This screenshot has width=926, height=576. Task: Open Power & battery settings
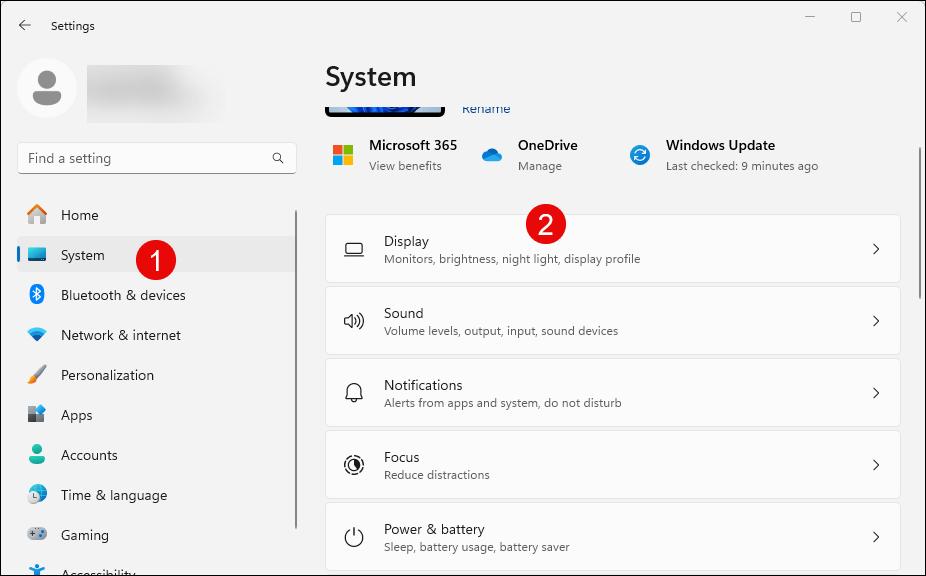coord(612,537)
